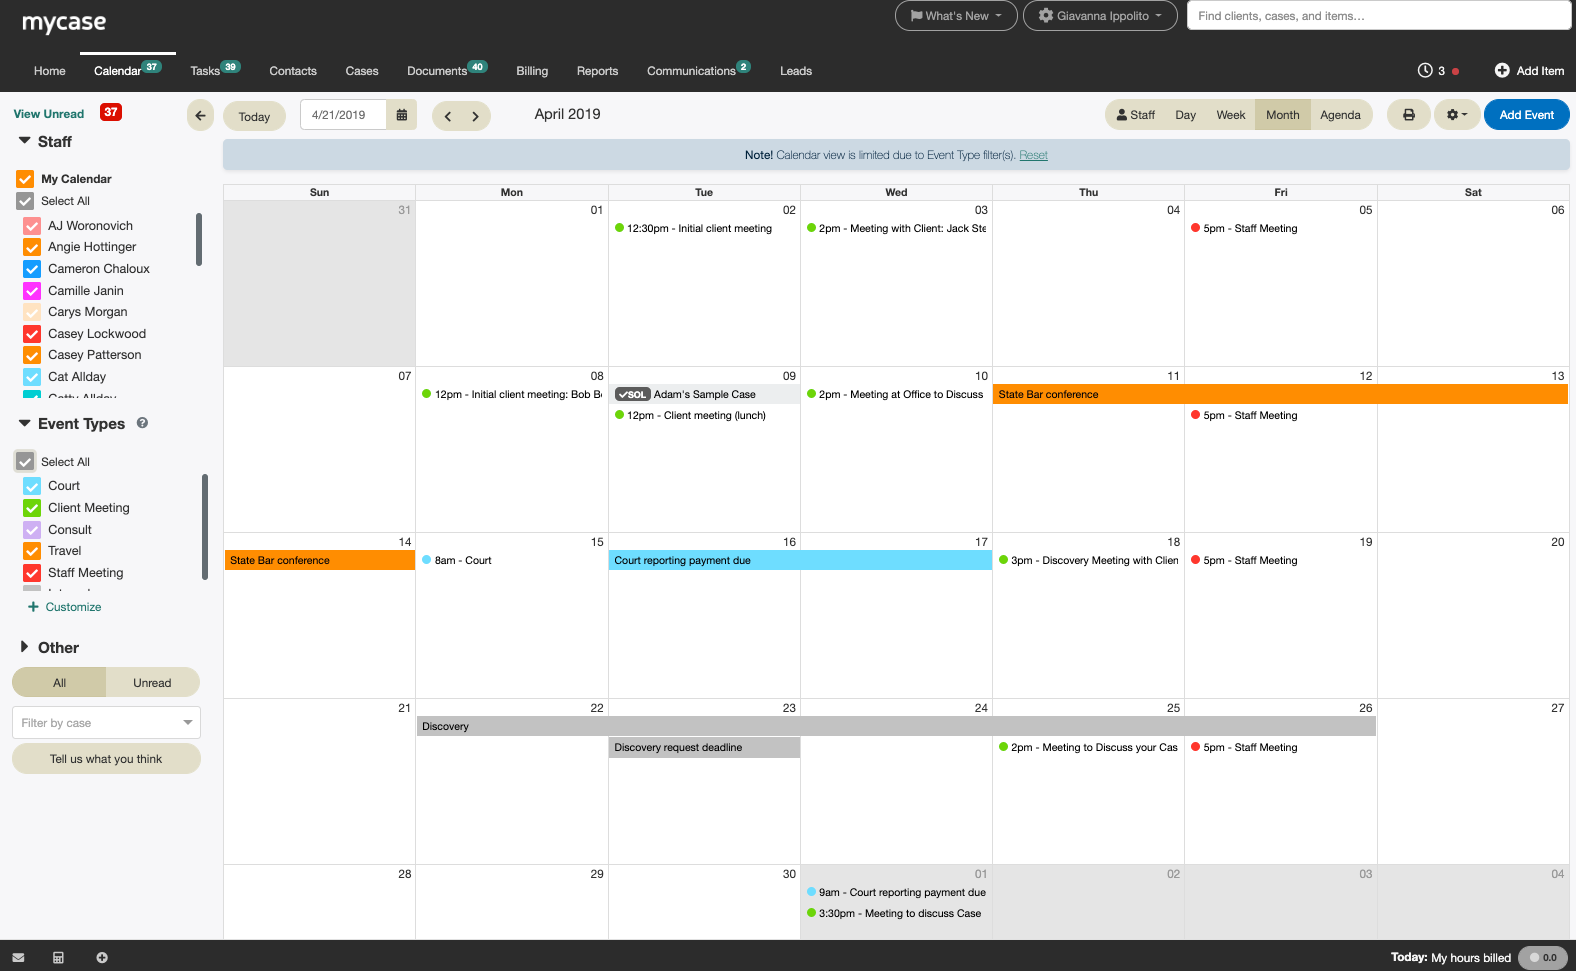This screenshot has height=971, width=1576.
Task: Go to the previous month arrow
Action: [x=448, y=116]
